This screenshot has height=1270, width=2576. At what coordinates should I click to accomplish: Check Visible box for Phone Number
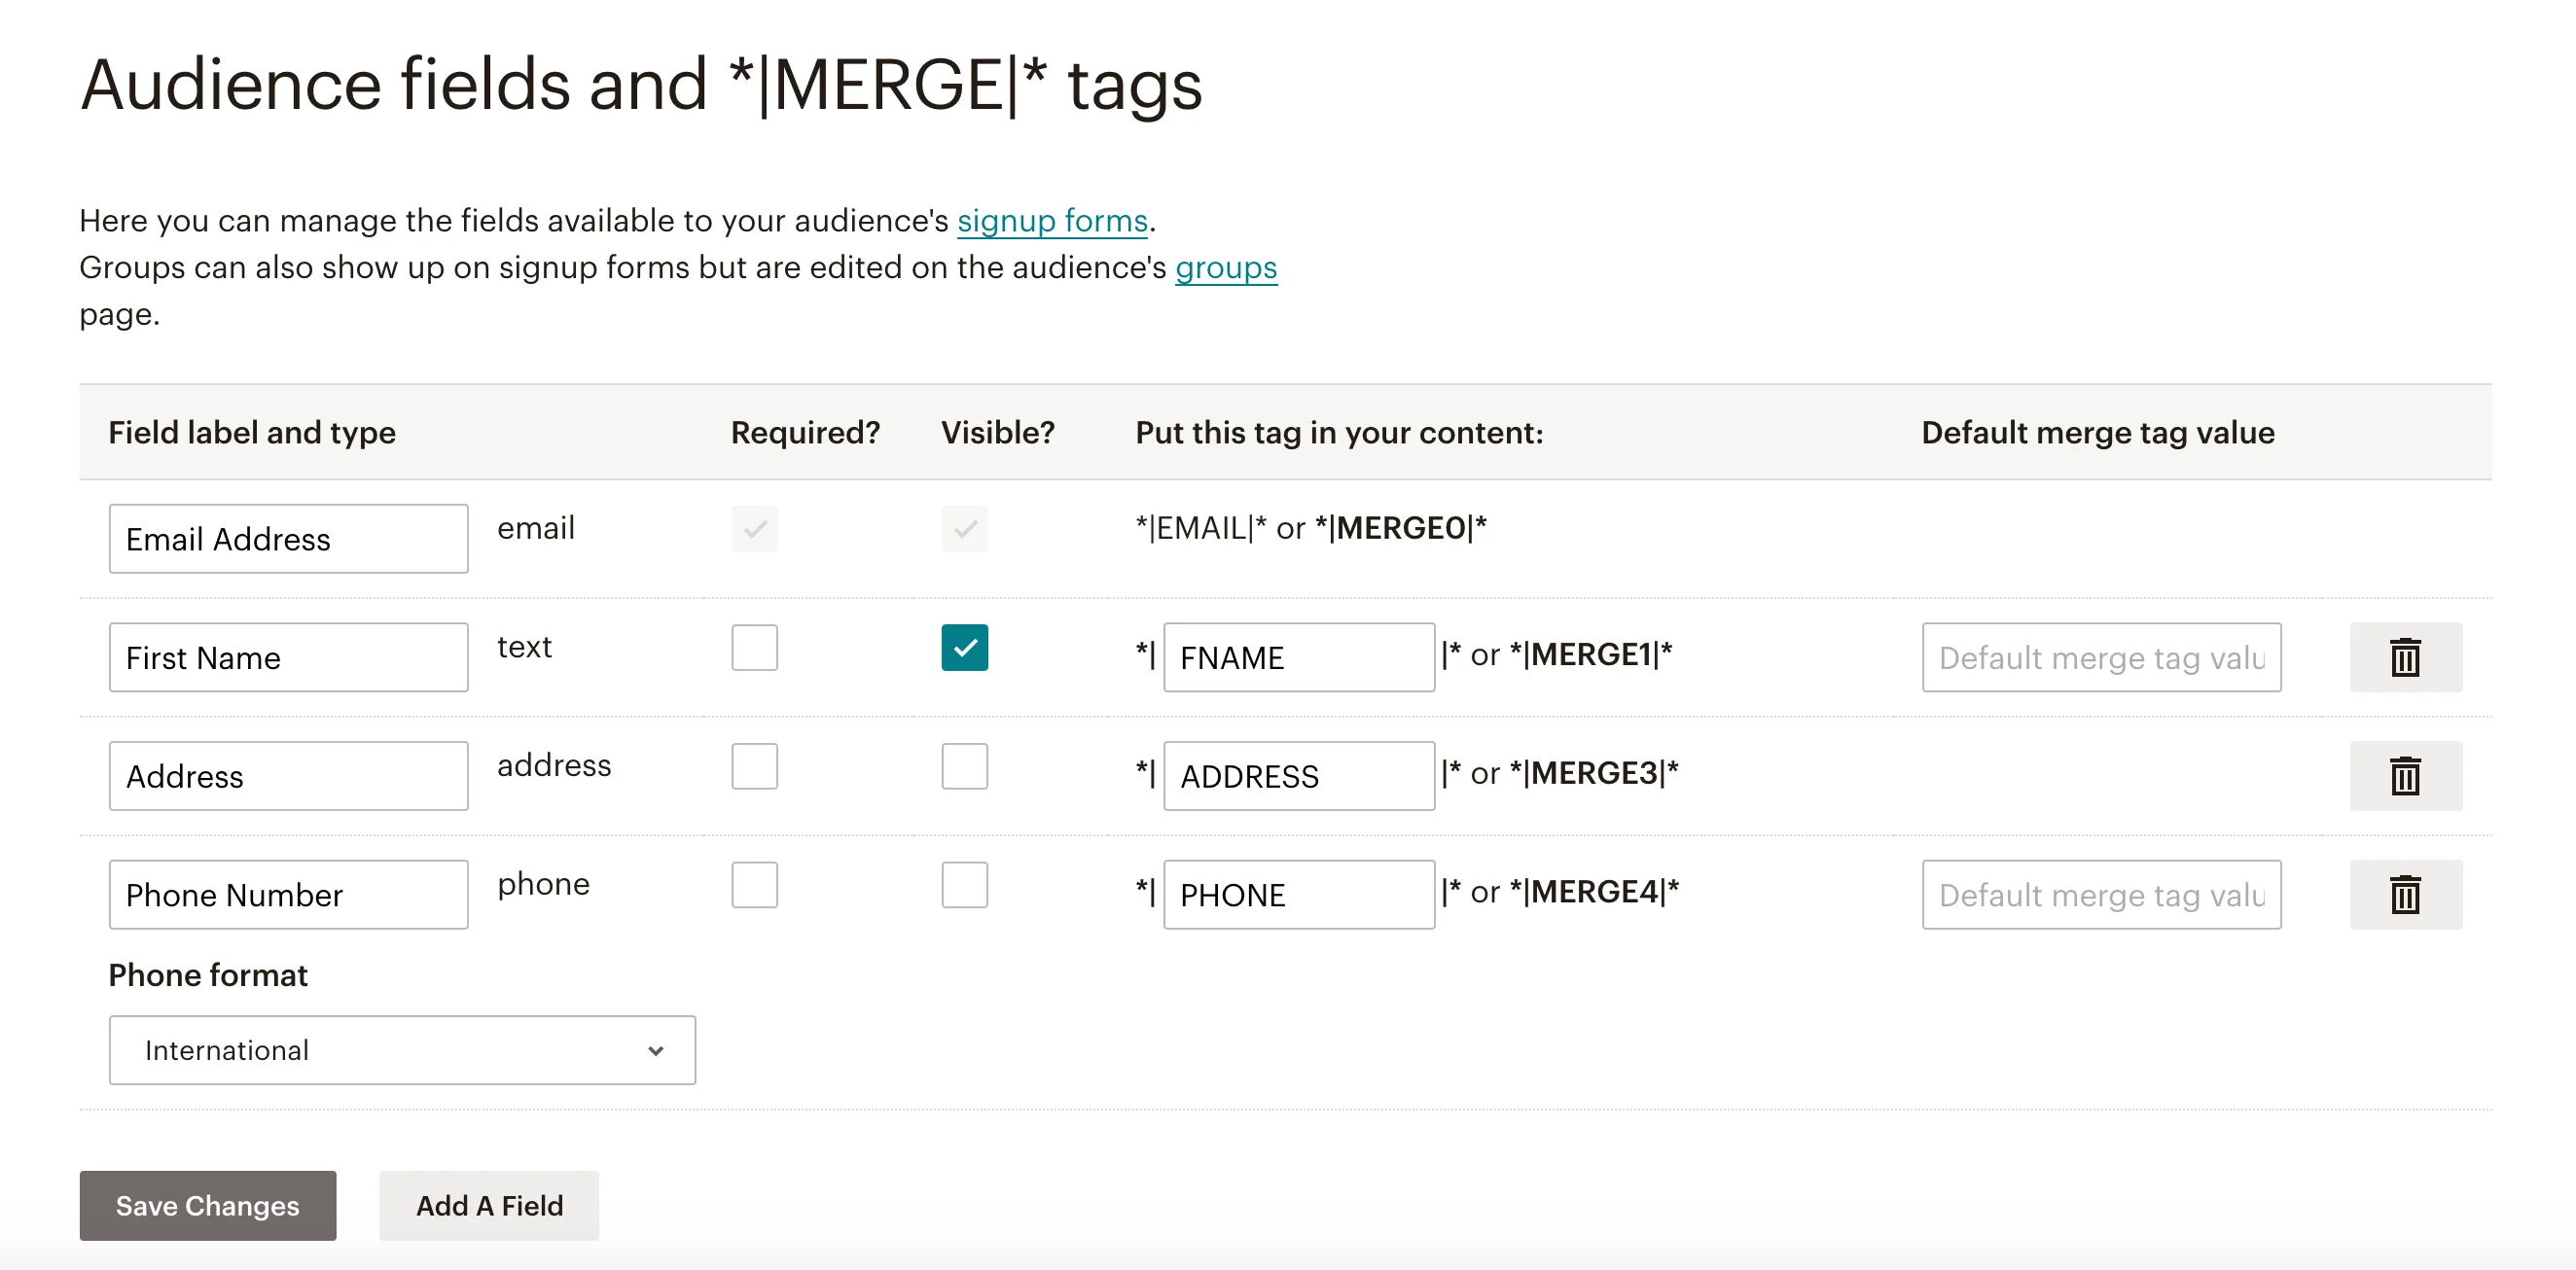tap(964, 885)
